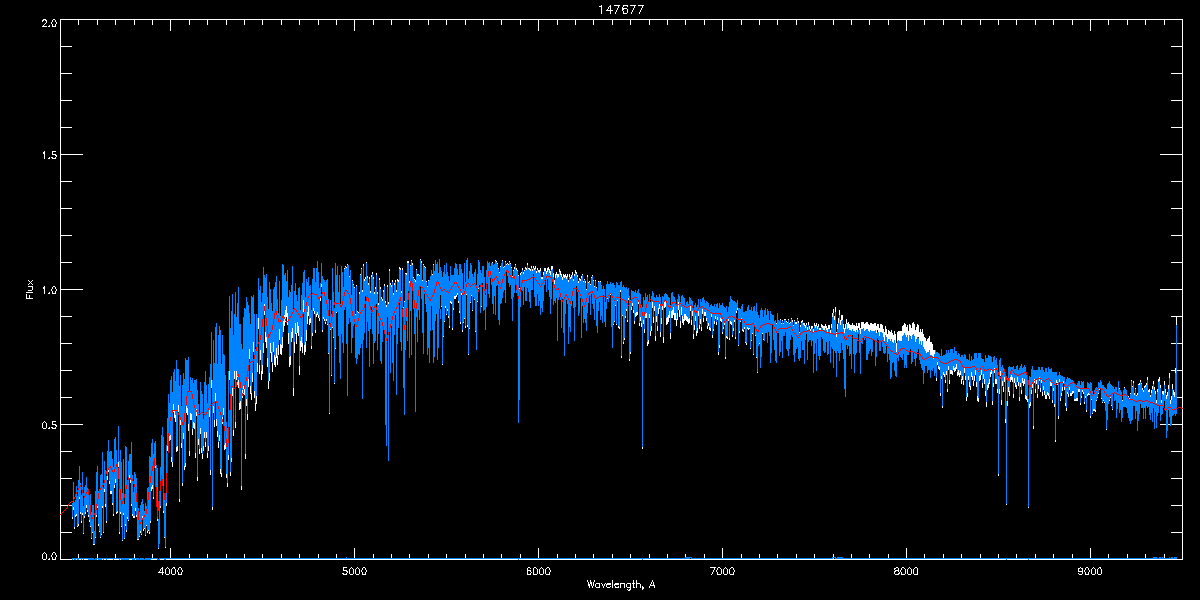Click the 6000 x-axis tick label

(x=538, y=571)
